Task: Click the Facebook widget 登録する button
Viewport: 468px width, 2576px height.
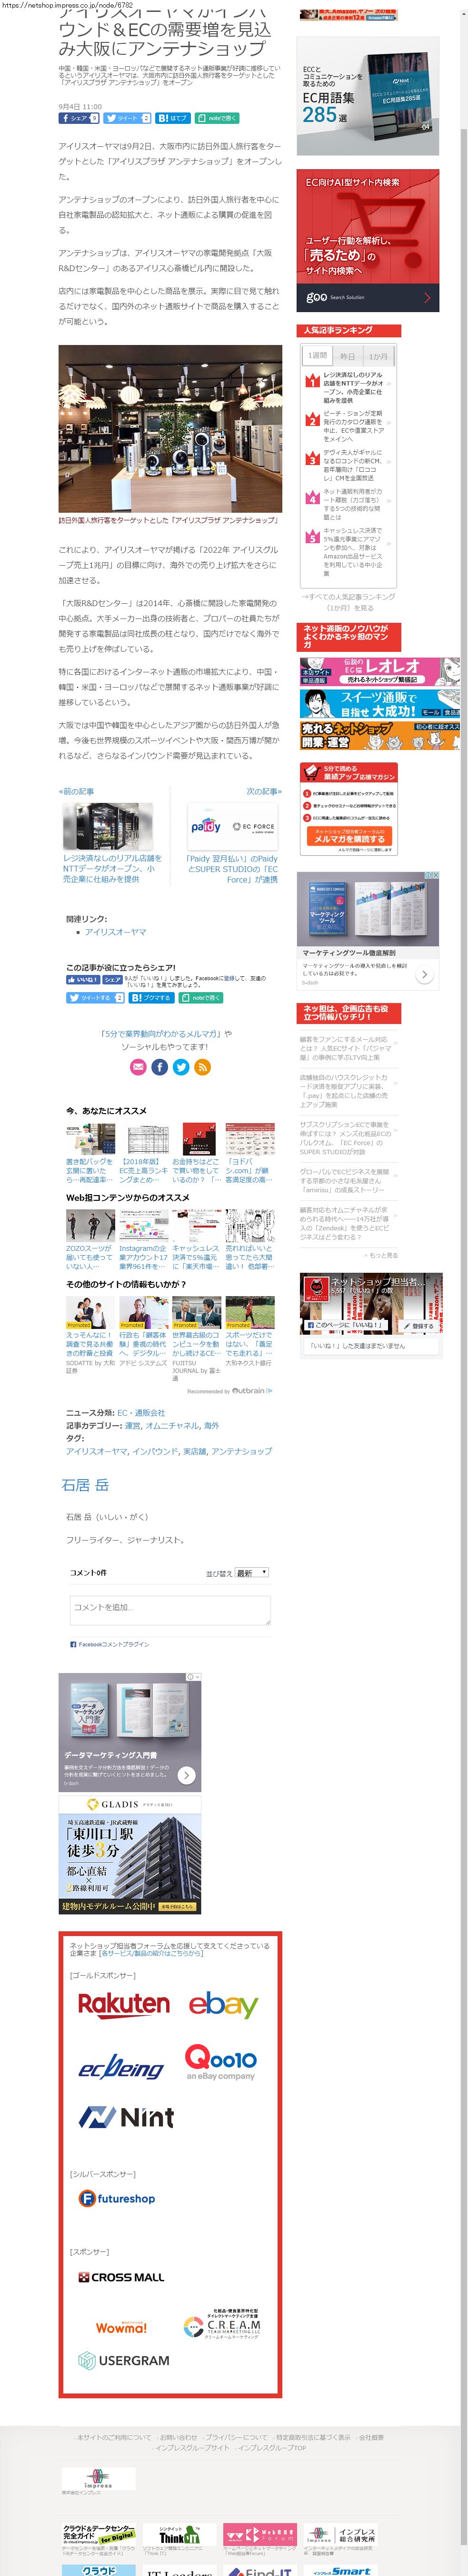Action: (418, 1325)
